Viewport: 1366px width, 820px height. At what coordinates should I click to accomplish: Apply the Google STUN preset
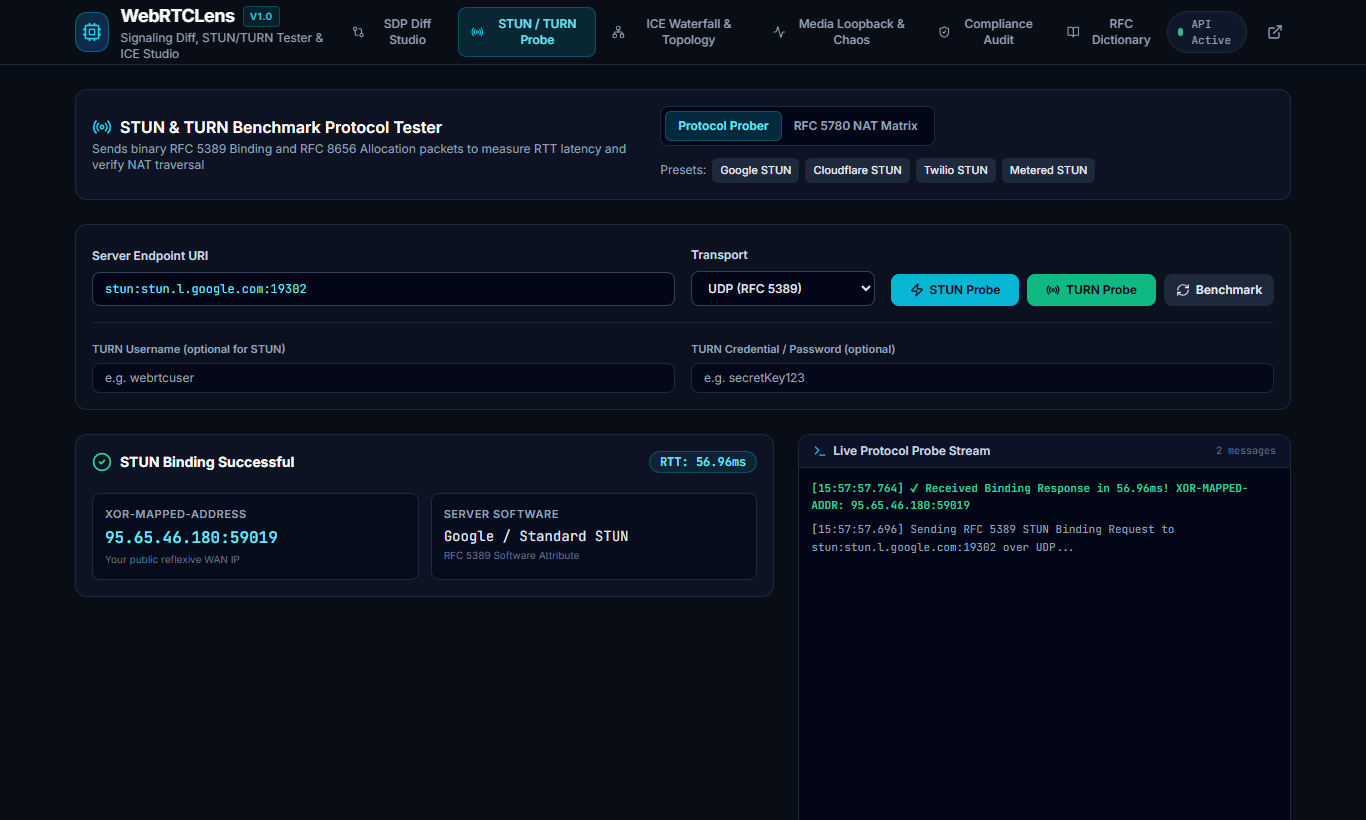756,170
